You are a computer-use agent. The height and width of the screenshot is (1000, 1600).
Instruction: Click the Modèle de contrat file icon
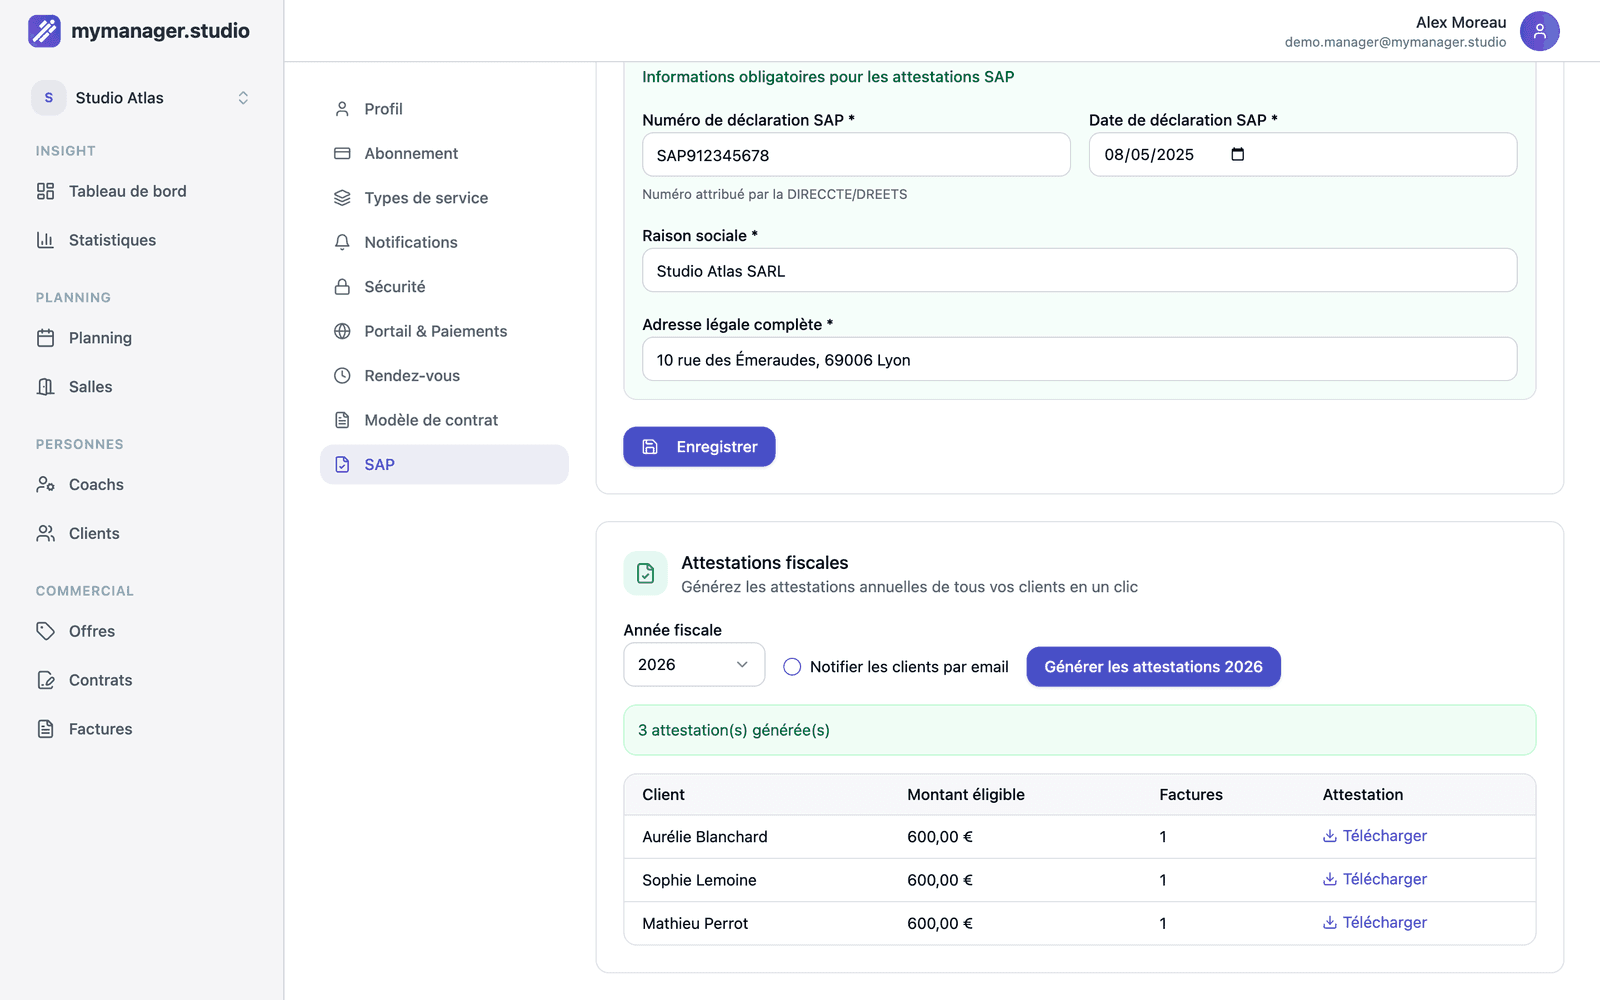(x=342, y=420)
